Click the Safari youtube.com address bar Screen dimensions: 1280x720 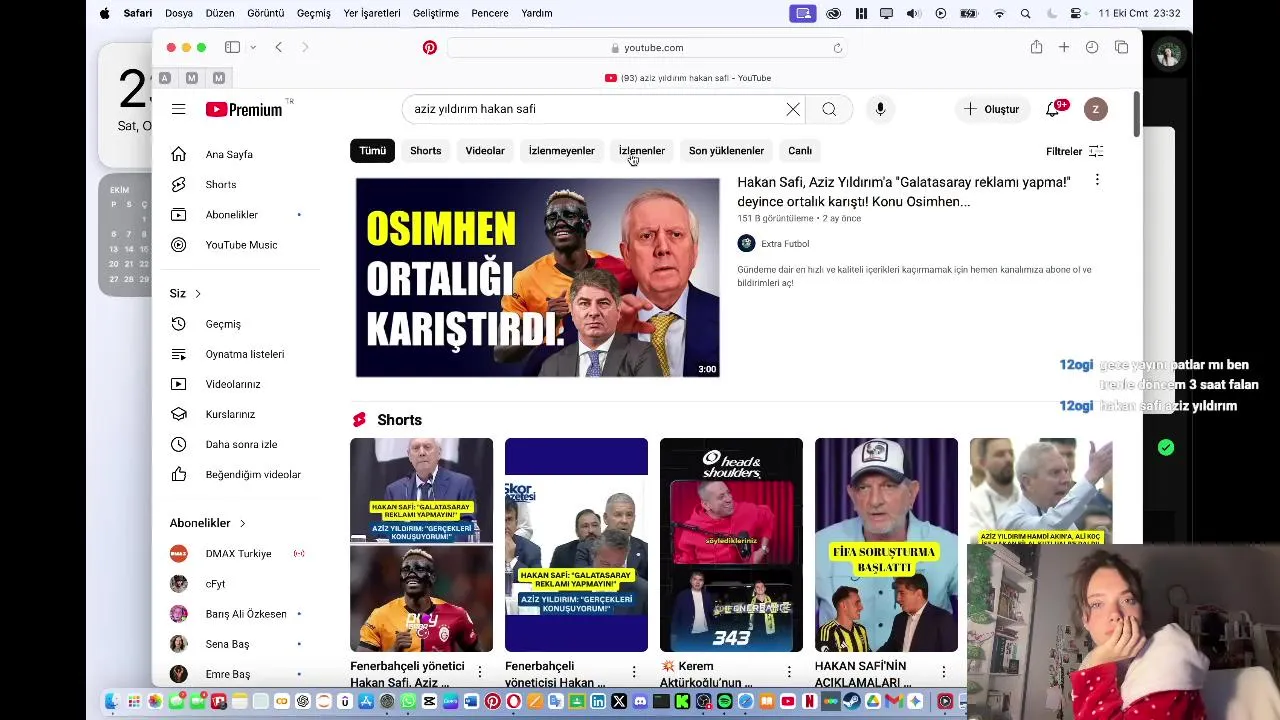click(646, 48)
